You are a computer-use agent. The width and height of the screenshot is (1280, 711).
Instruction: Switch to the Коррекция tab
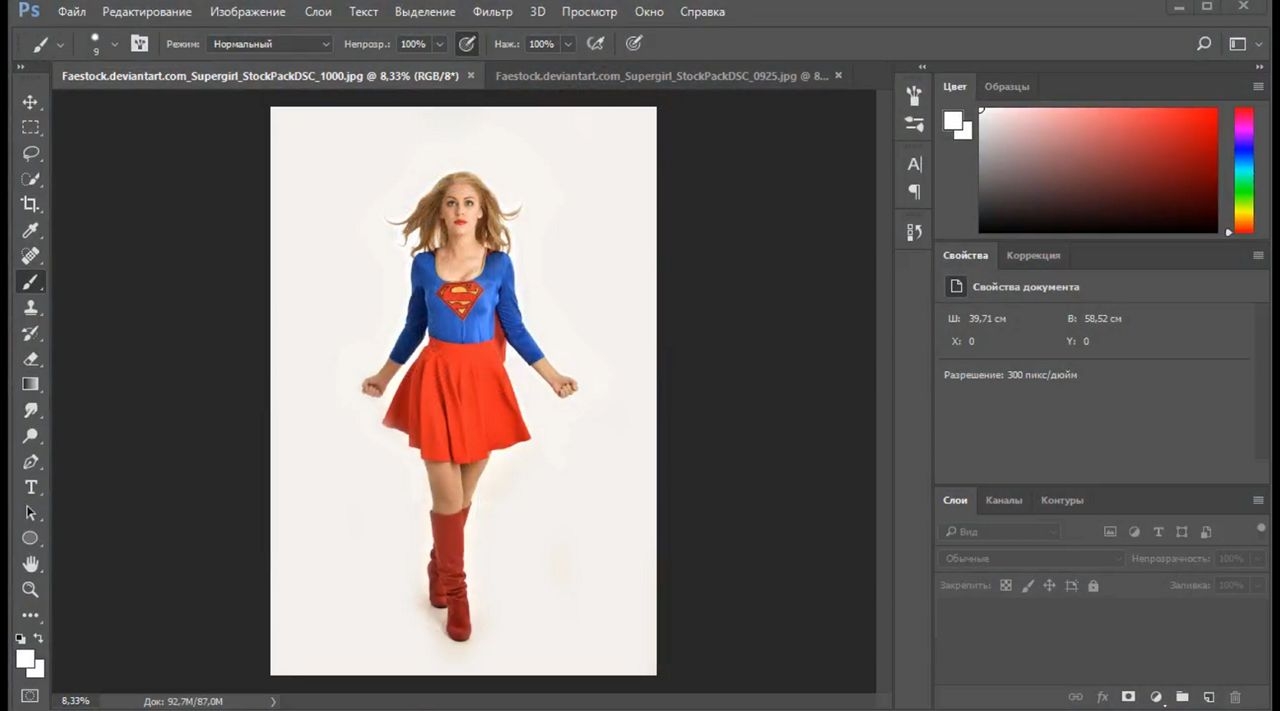(x=1033, y=255)
